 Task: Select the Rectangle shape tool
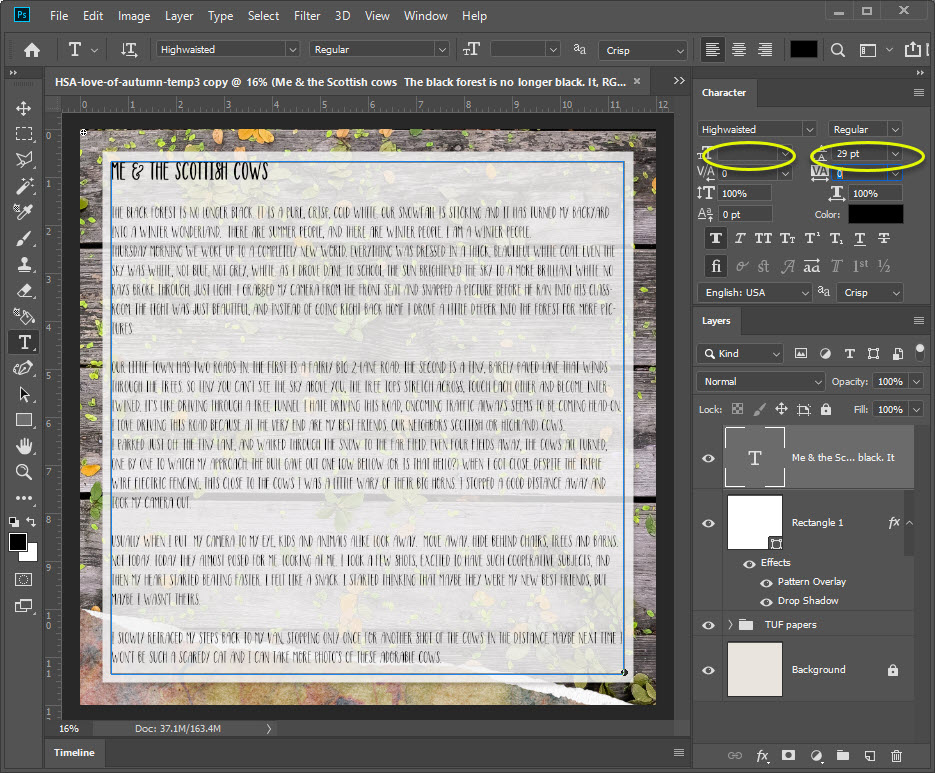[x=24, y=420]
